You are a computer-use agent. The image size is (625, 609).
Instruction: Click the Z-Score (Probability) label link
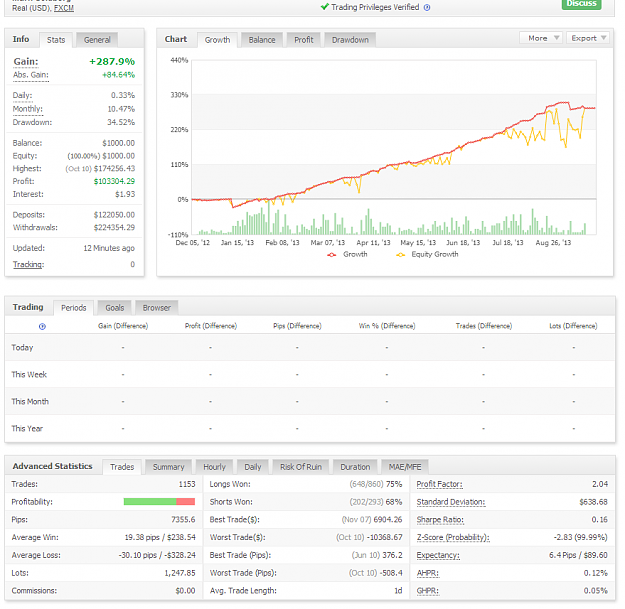click(453, 538)
